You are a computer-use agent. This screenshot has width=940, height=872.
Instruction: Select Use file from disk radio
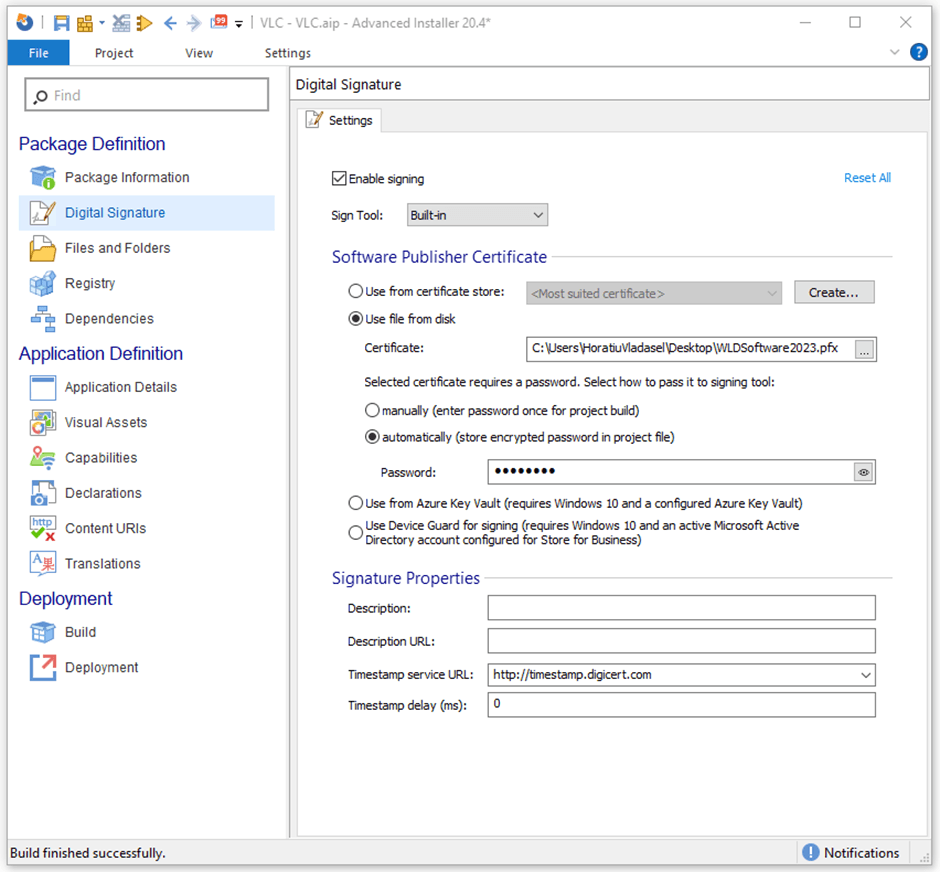point(355,319)
